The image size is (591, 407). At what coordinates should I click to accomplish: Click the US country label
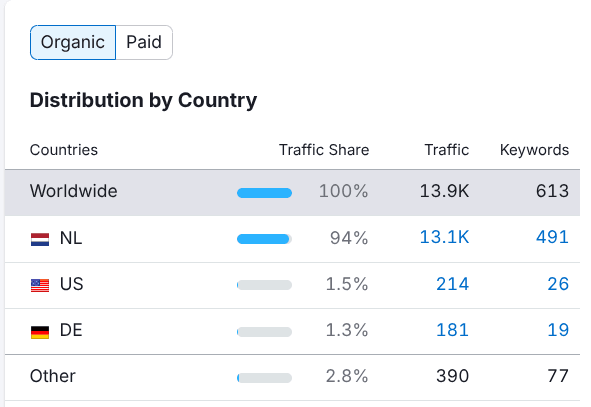(x=71, y=284)
